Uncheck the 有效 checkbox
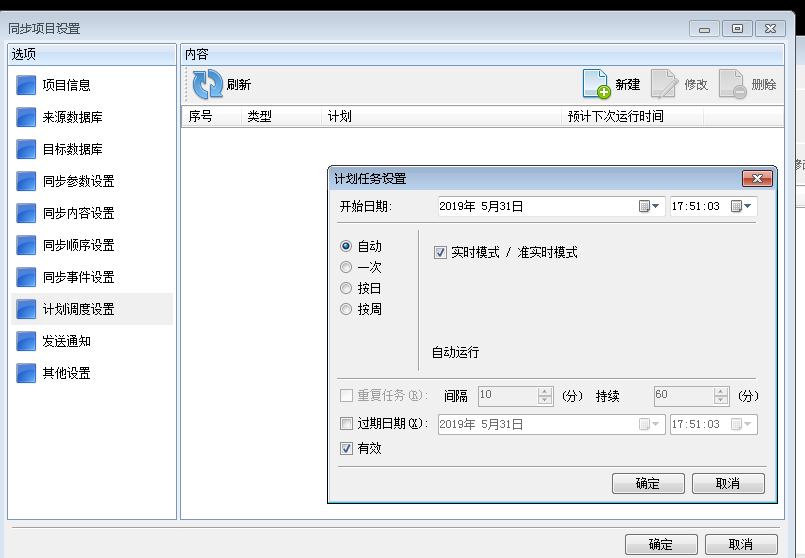805x558 pixels. click(347, 448)
